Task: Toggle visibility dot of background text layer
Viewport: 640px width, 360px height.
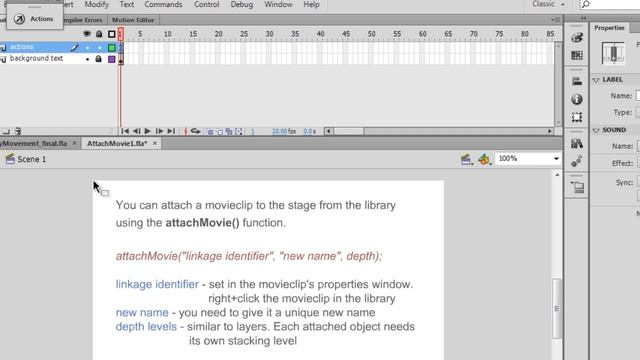Action: pos(87,59)
